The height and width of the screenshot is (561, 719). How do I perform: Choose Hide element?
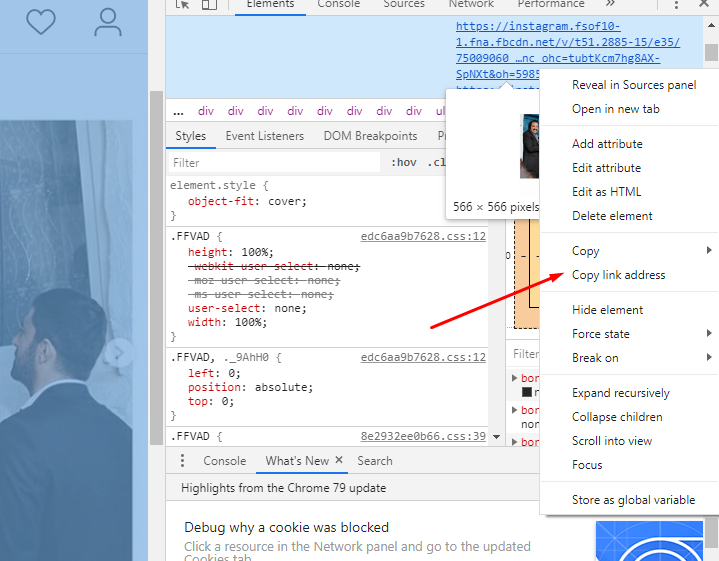point(607,310)
